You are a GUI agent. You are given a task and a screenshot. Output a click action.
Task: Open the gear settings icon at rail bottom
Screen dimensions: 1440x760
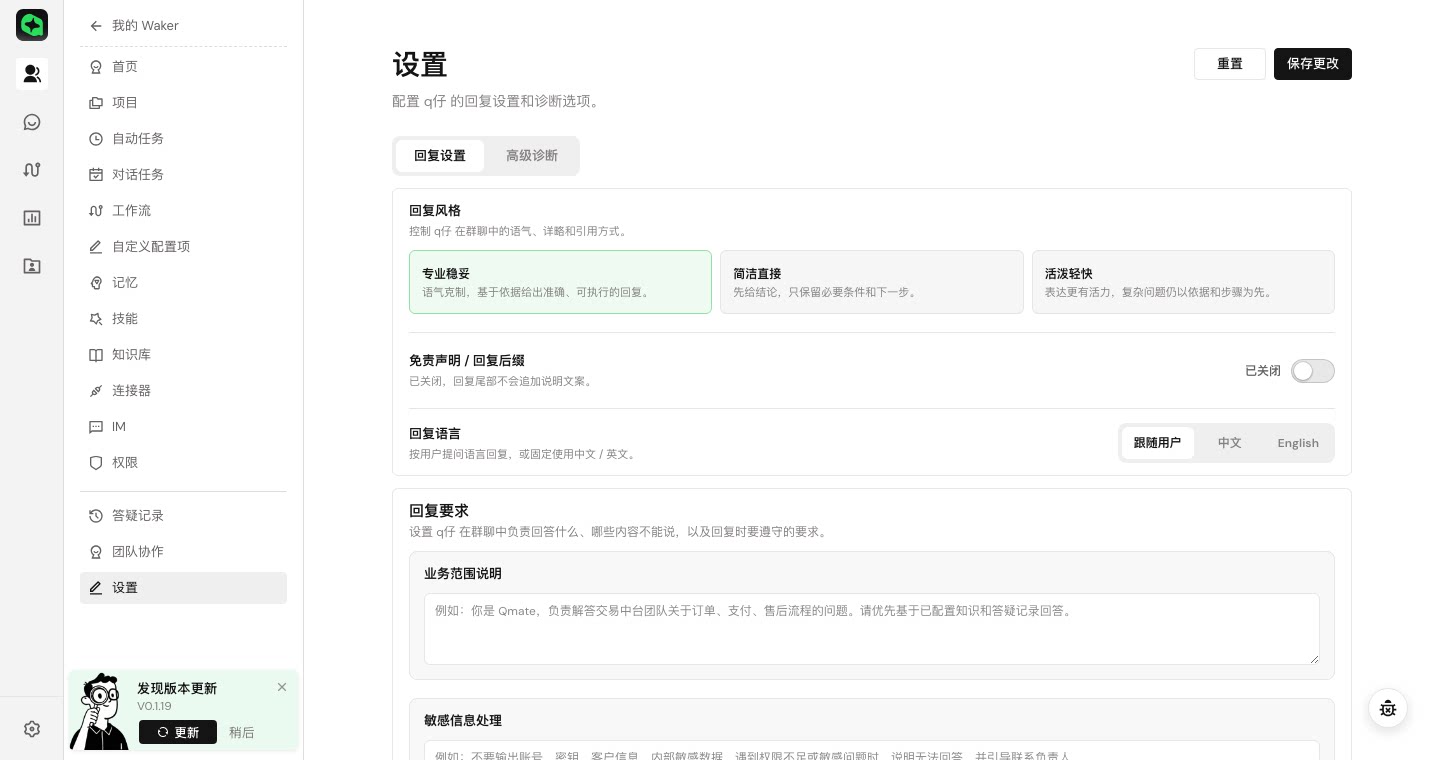click(x=32, y=729)
